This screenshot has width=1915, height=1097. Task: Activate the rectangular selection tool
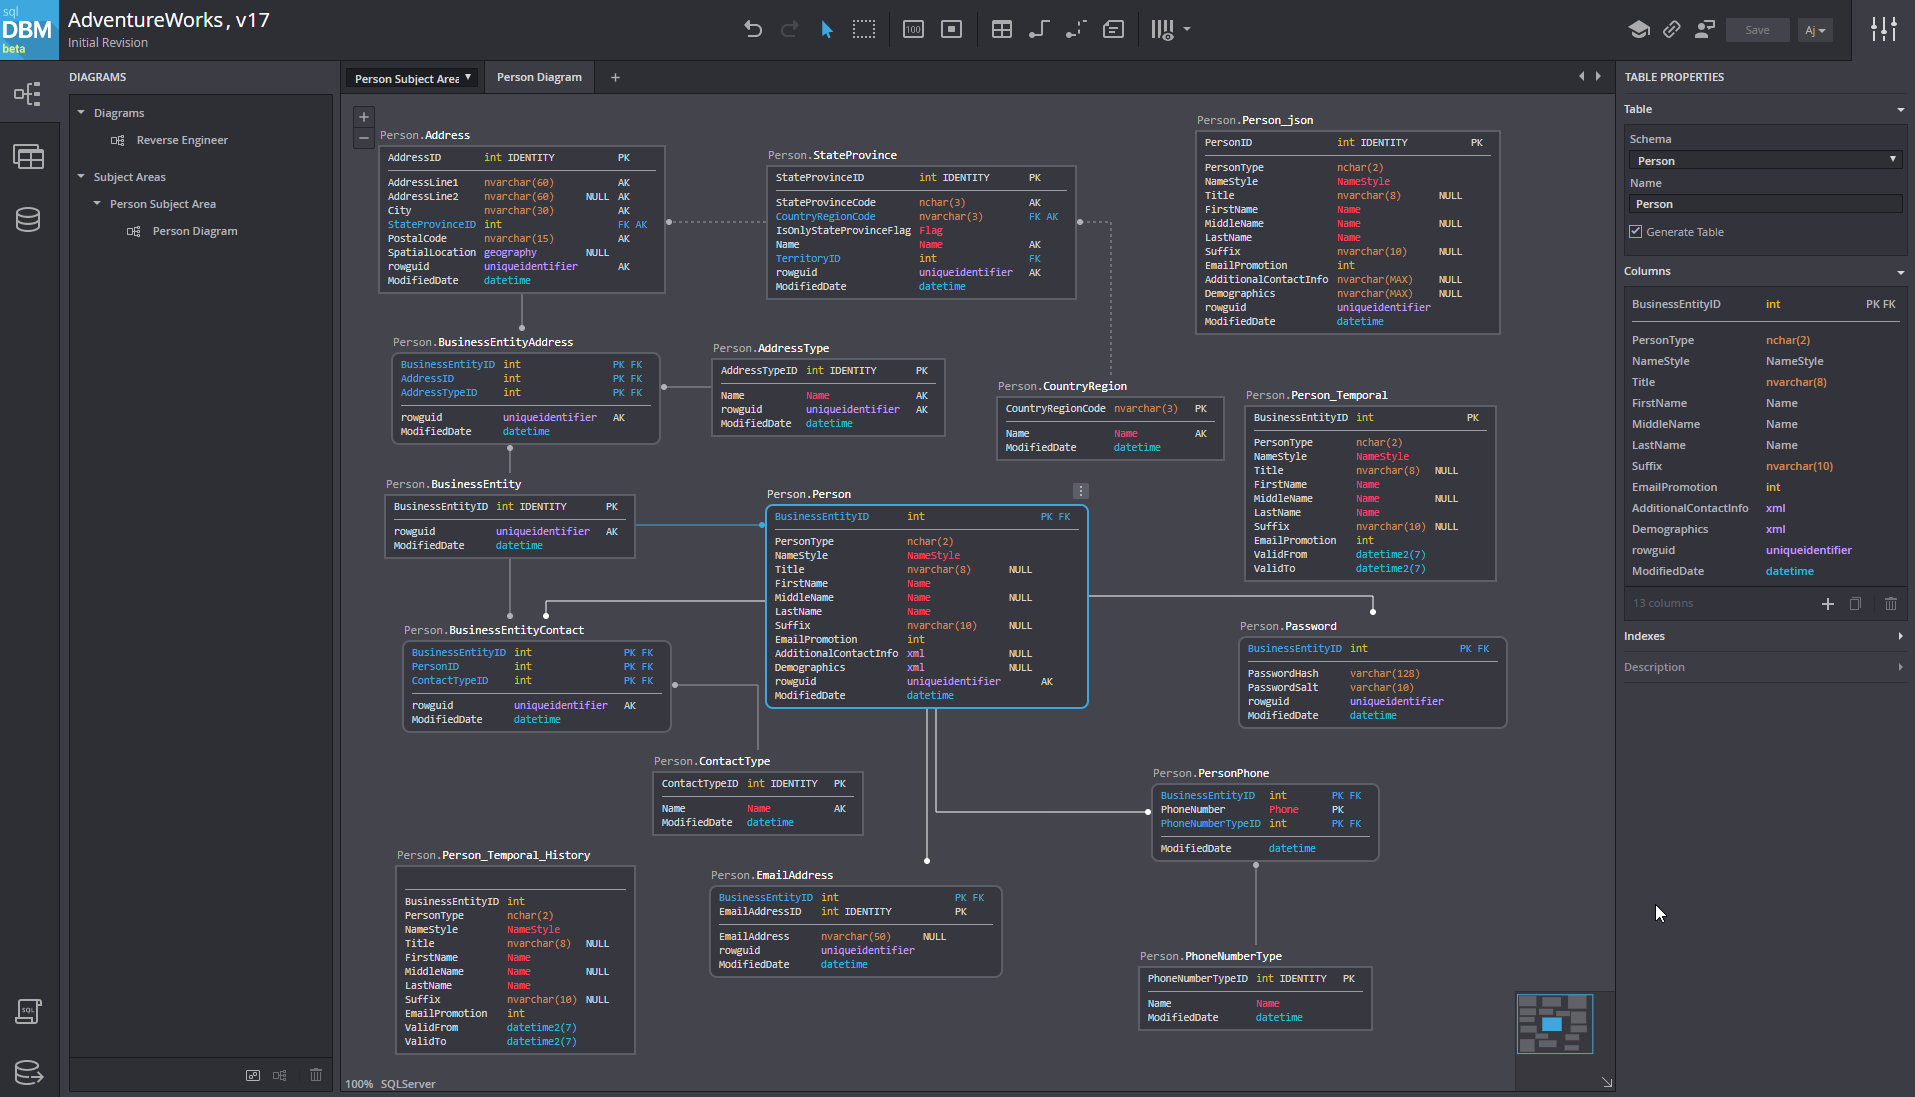[x=863, y=29]
